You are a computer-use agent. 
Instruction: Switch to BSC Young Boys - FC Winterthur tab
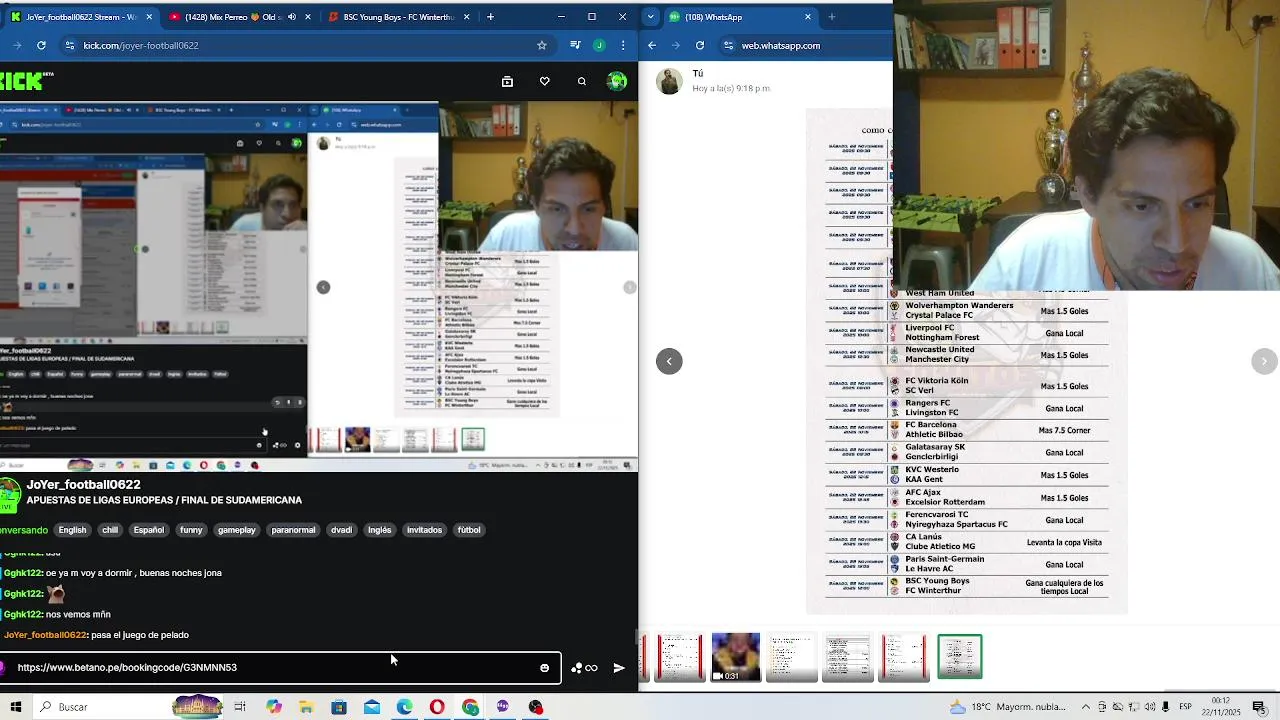[398, 17]
